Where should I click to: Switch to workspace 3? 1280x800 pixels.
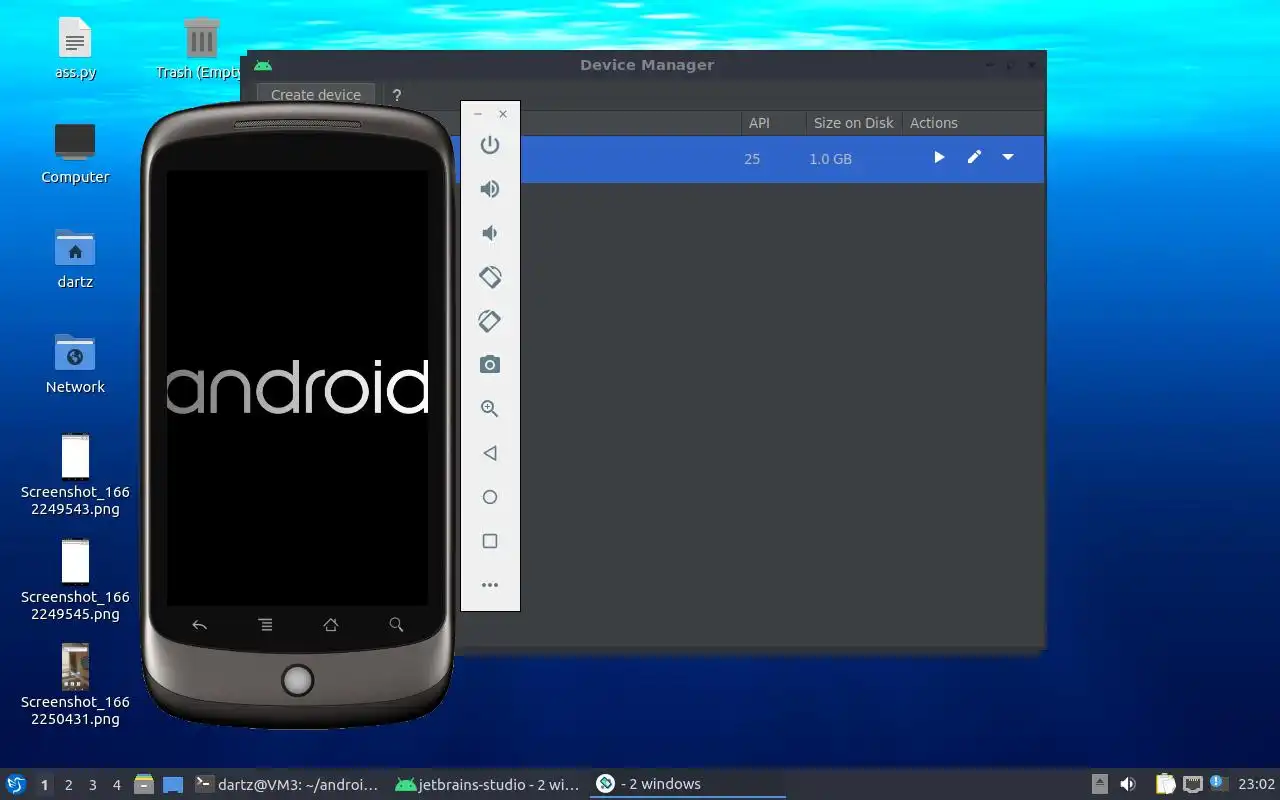pos(93,785)
